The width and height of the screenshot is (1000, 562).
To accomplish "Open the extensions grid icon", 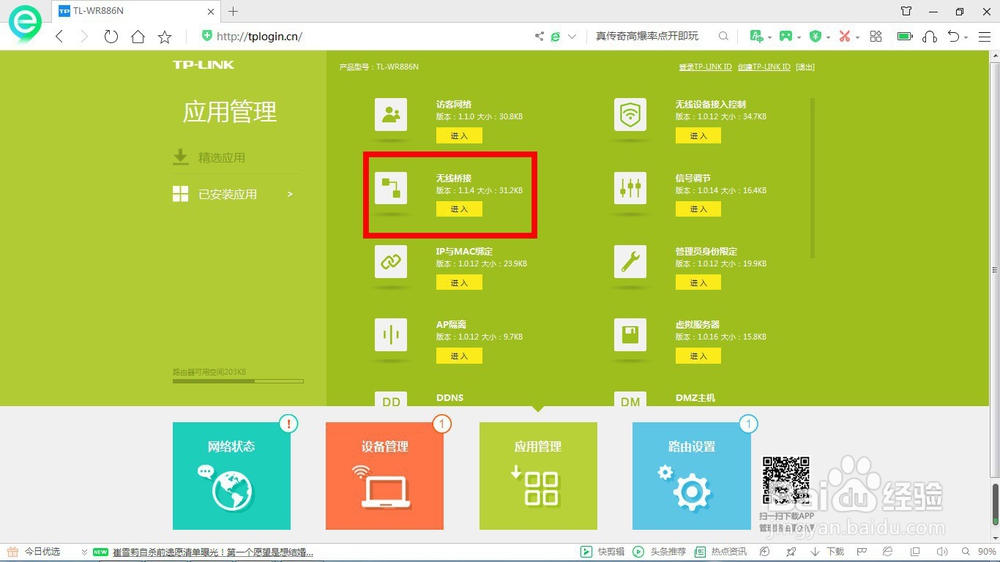I will [x=876, y=36].
